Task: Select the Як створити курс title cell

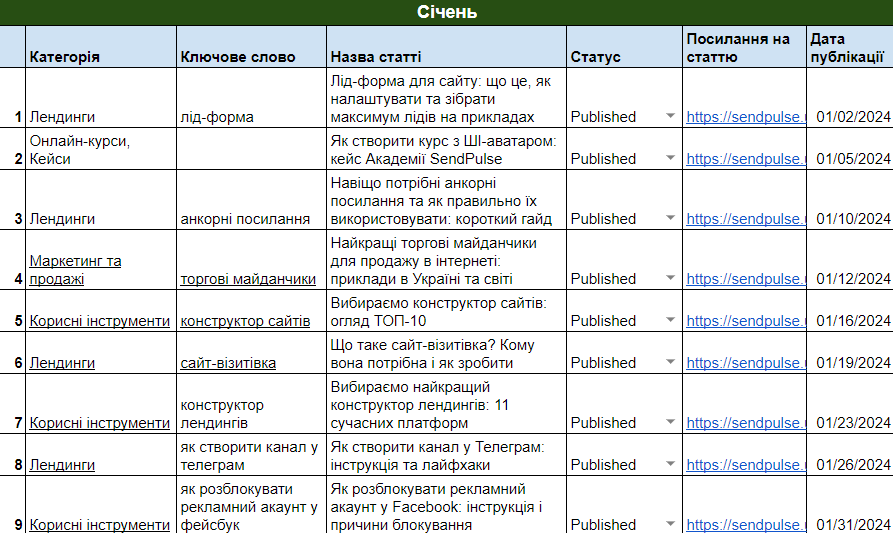Action: click(446, 149)
